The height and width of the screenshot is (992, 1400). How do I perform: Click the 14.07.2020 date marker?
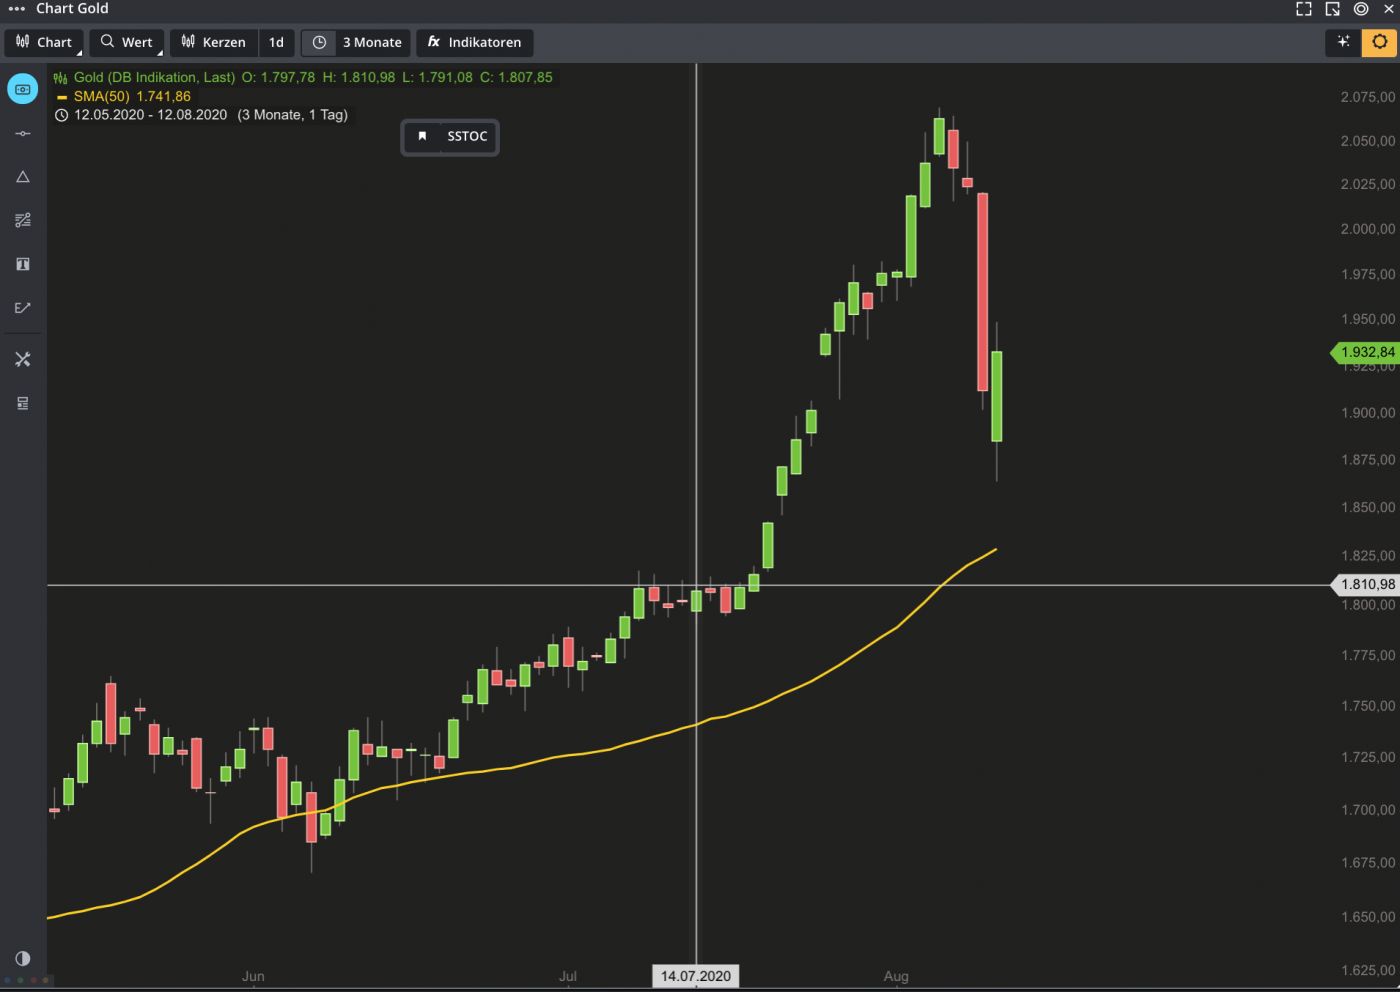click(695, 976)
